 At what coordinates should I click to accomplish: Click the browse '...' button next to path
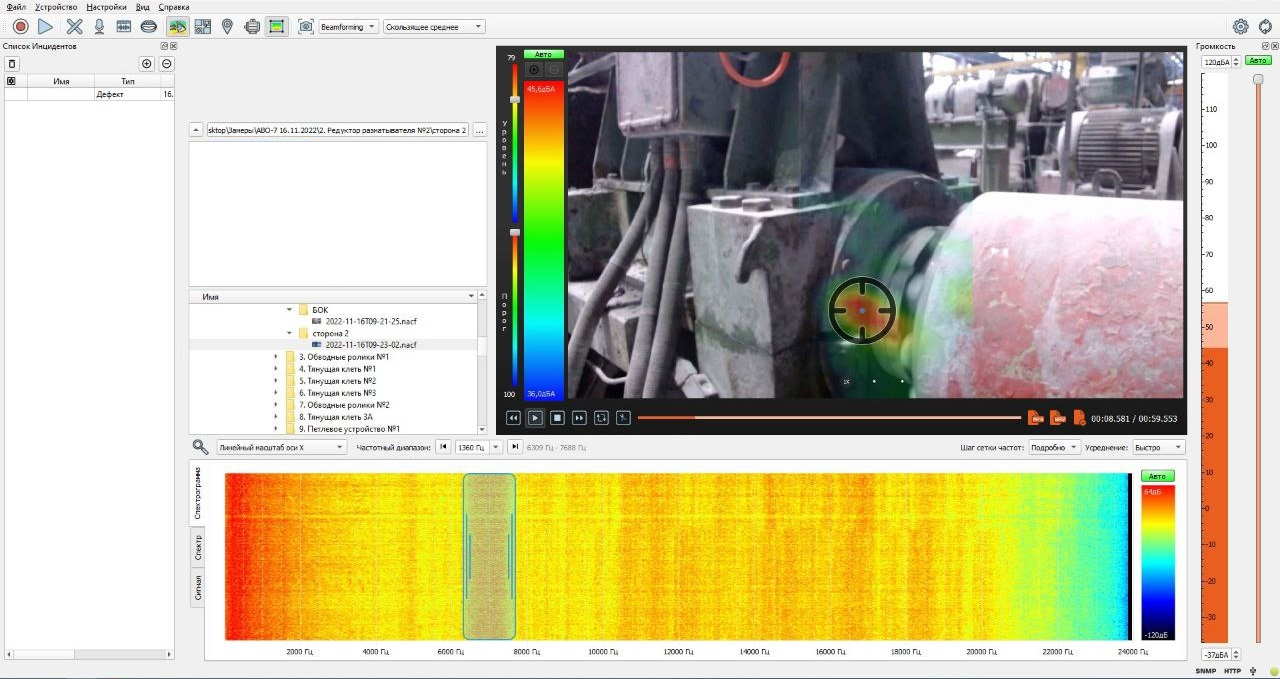click(480, 130)
